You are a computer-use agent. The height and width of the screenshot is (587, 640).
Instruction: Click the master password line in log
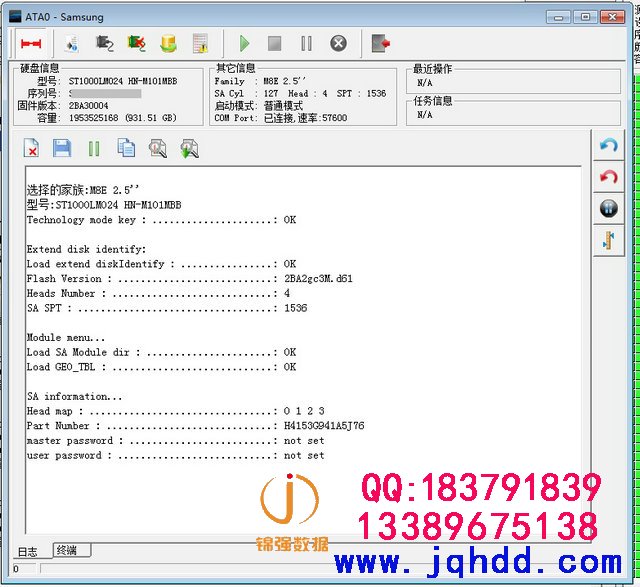tap(176, 441)
